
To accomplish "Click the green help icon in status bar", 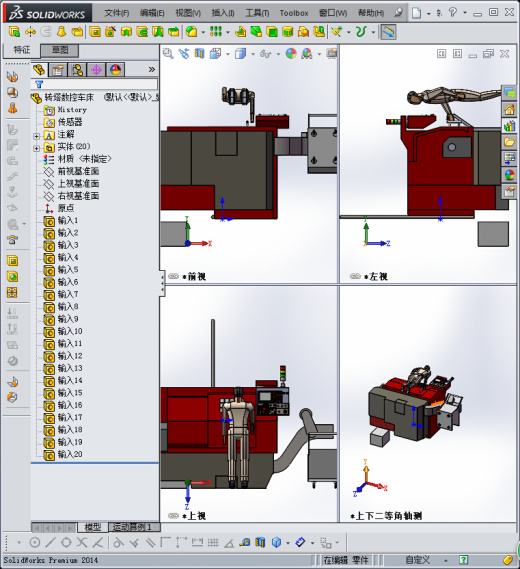I will click(x=463, y=560).
